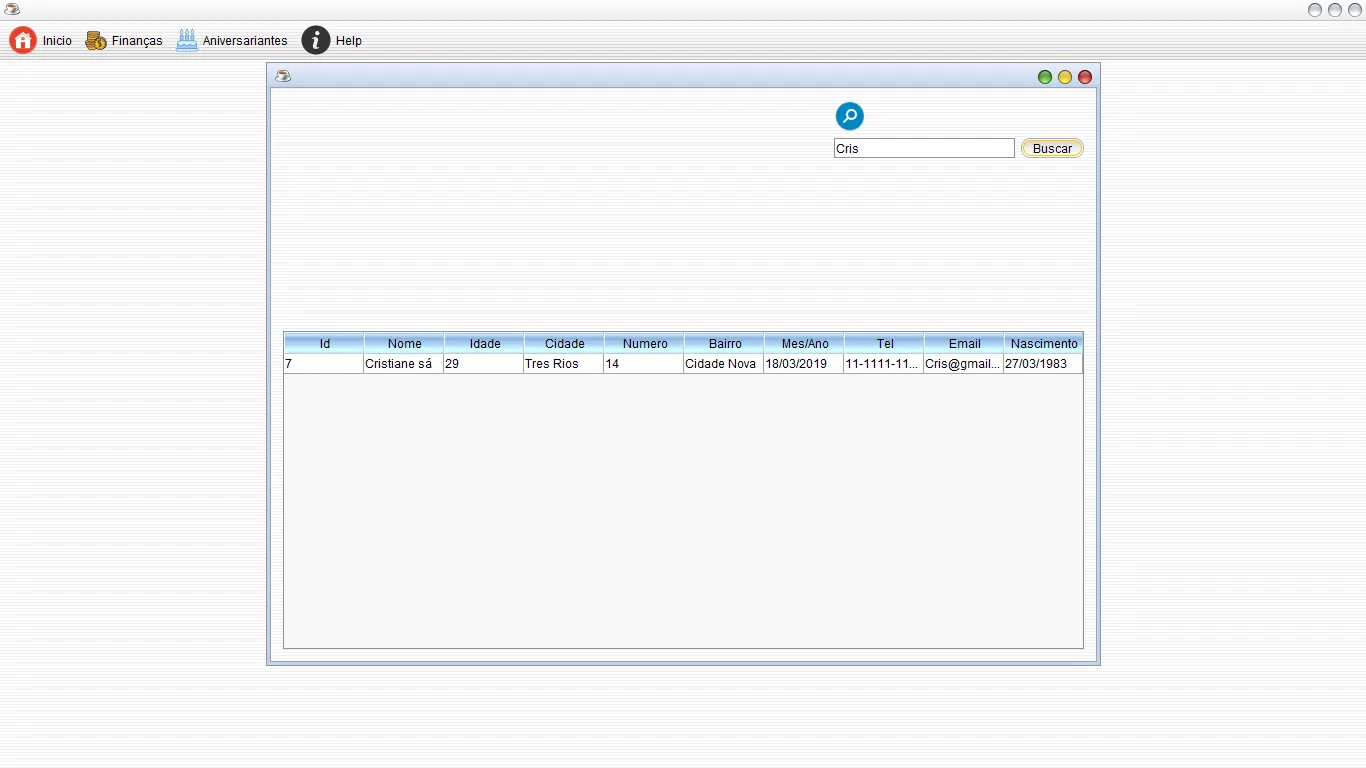
Task: Select the Numero cell showing 14
Action: pos(644,364)
